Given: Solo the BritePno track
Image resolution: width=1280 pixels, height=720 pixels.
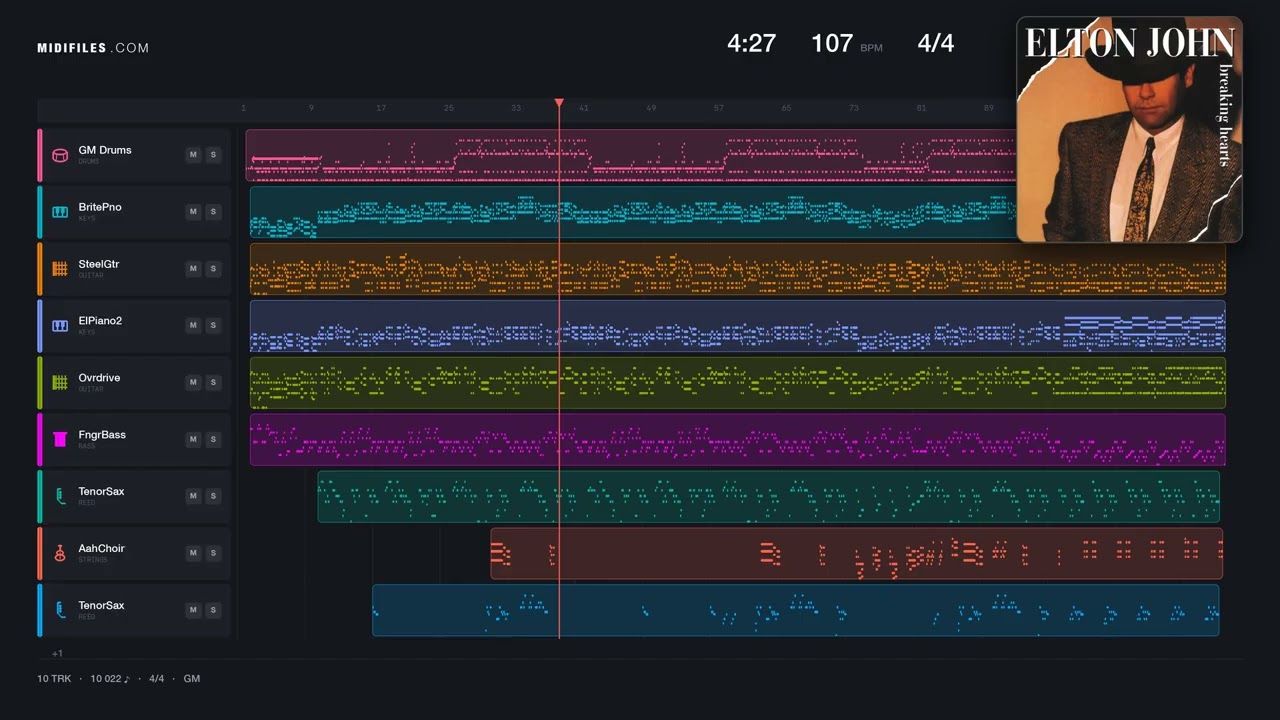Looking at the screenshot, I should 213,212.
